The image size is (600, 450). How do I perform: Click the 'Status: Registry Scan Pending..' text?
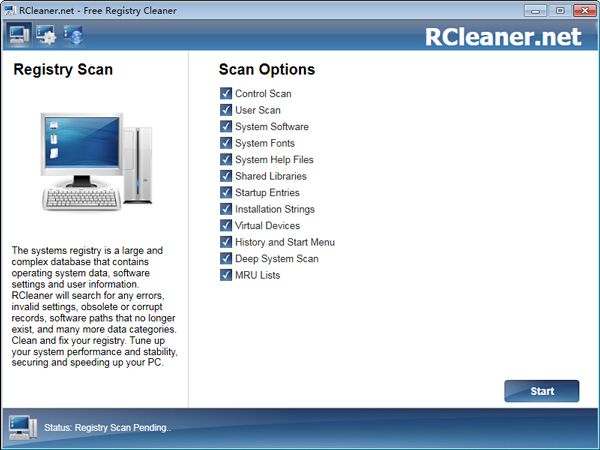108,428
